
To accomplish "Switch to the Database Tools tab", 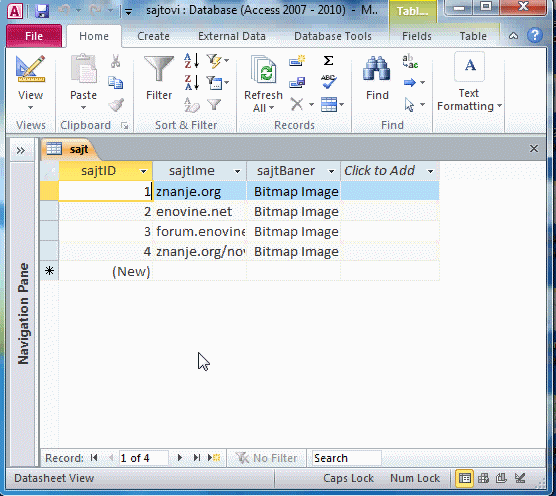I will (x=333, y=36).
